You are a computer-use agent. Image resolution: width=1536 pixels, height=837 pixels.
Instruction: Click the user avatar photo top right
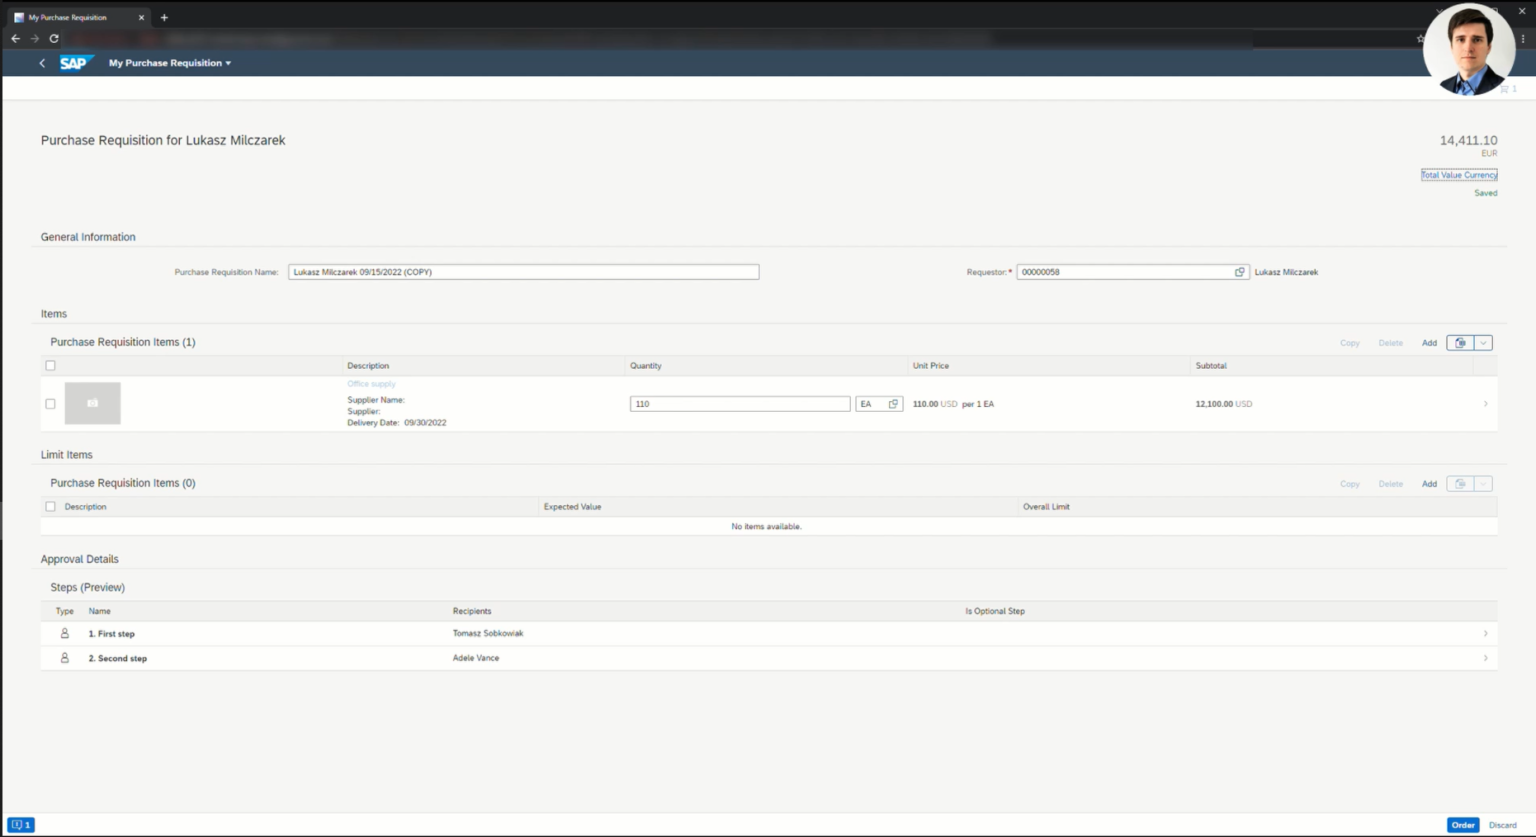click(x=1468, y=48)
